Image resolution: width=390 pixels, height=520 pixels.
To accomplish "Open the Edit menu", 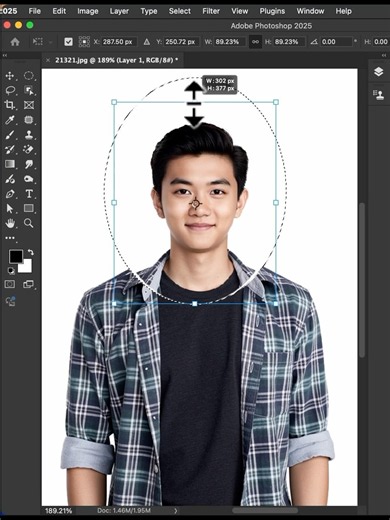I will tap(59, 11).
